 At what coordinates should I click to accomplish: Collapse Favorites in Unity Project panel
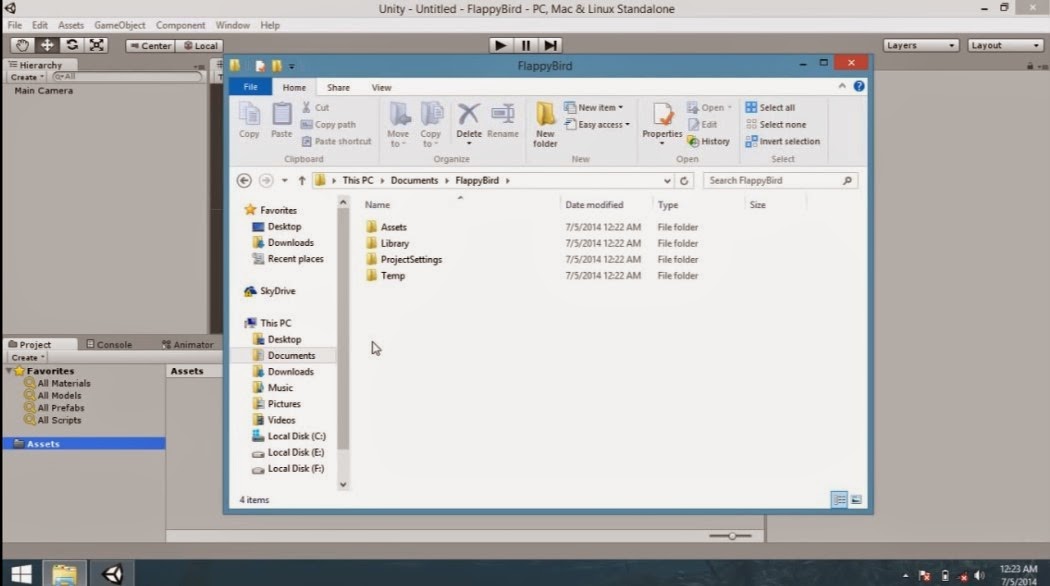click(9, 370)
